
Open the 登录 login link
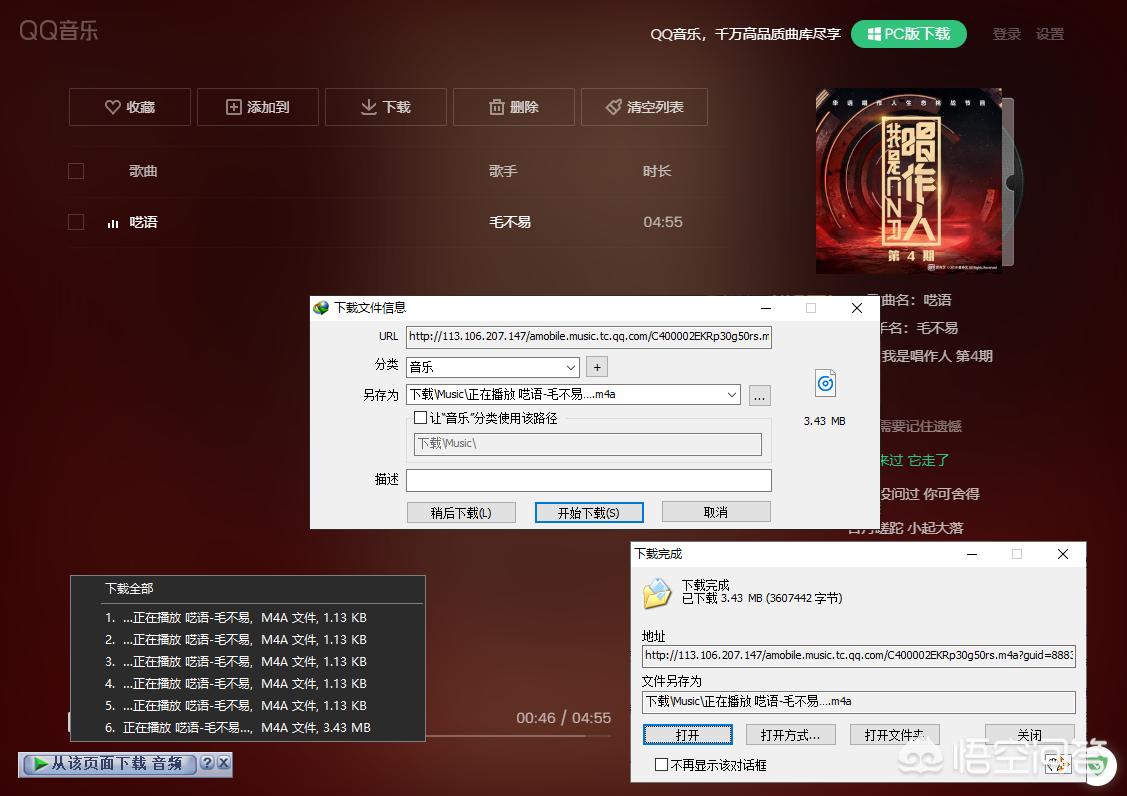point(1006,34)
